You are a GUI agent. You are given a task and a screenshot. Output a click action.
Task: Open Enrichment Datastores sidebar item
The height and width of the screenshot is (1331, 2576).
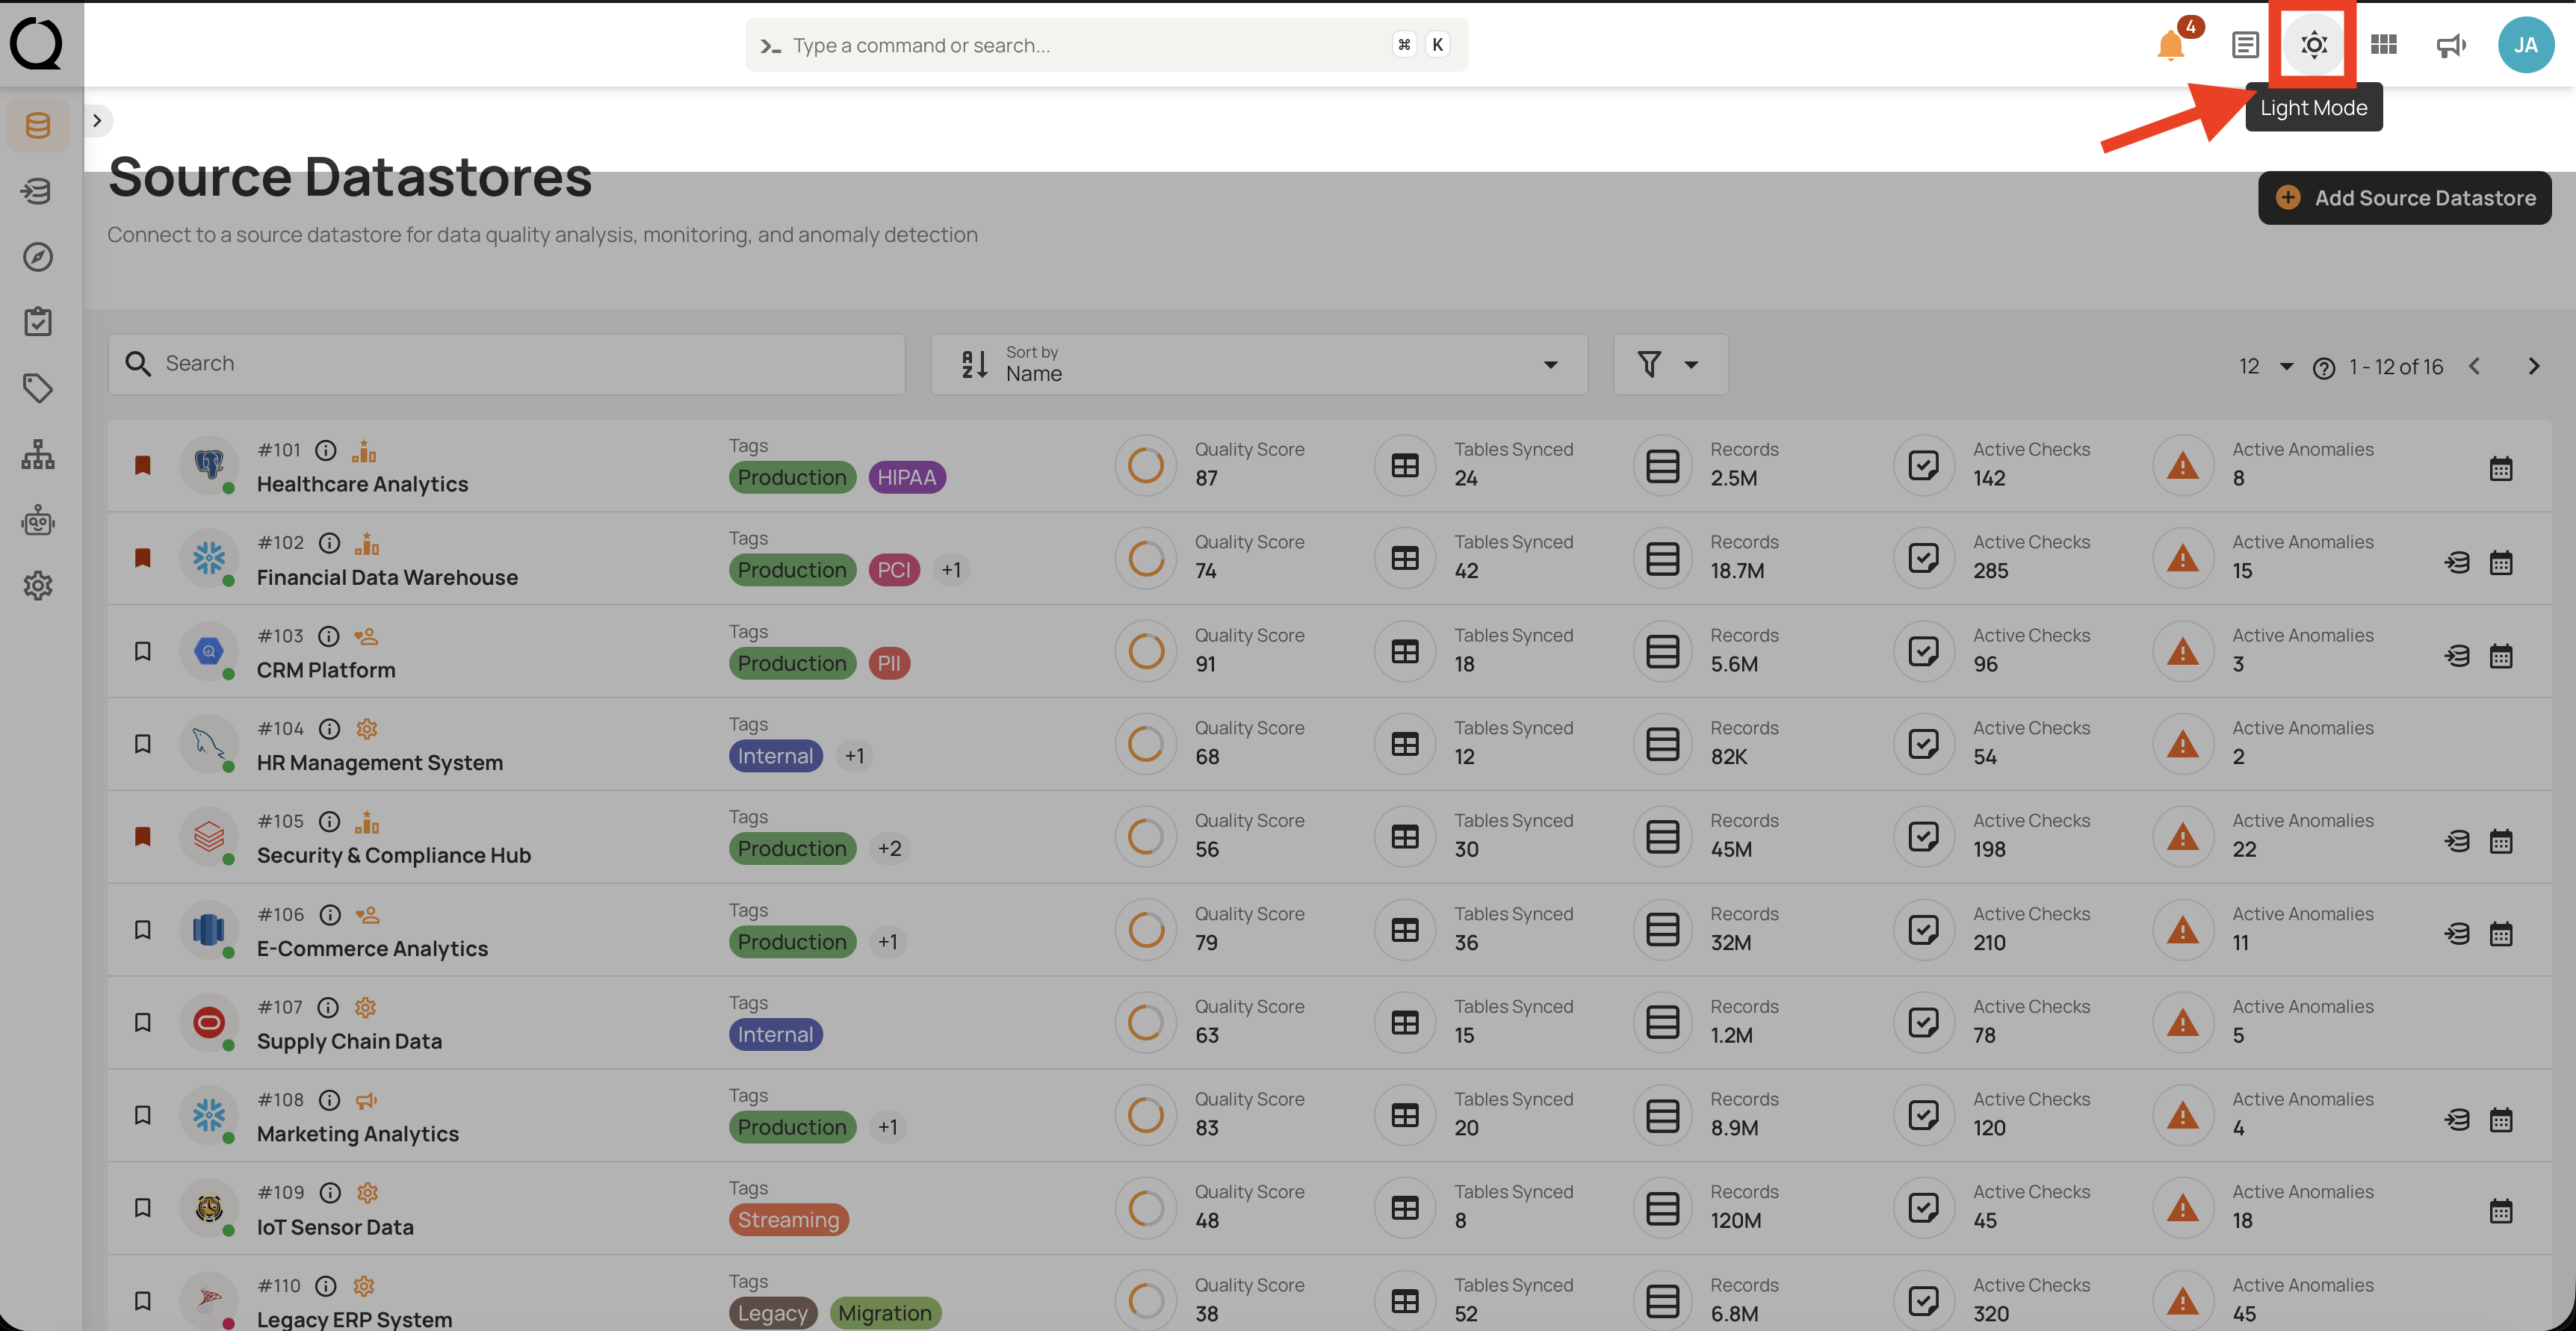click(38, 191)
